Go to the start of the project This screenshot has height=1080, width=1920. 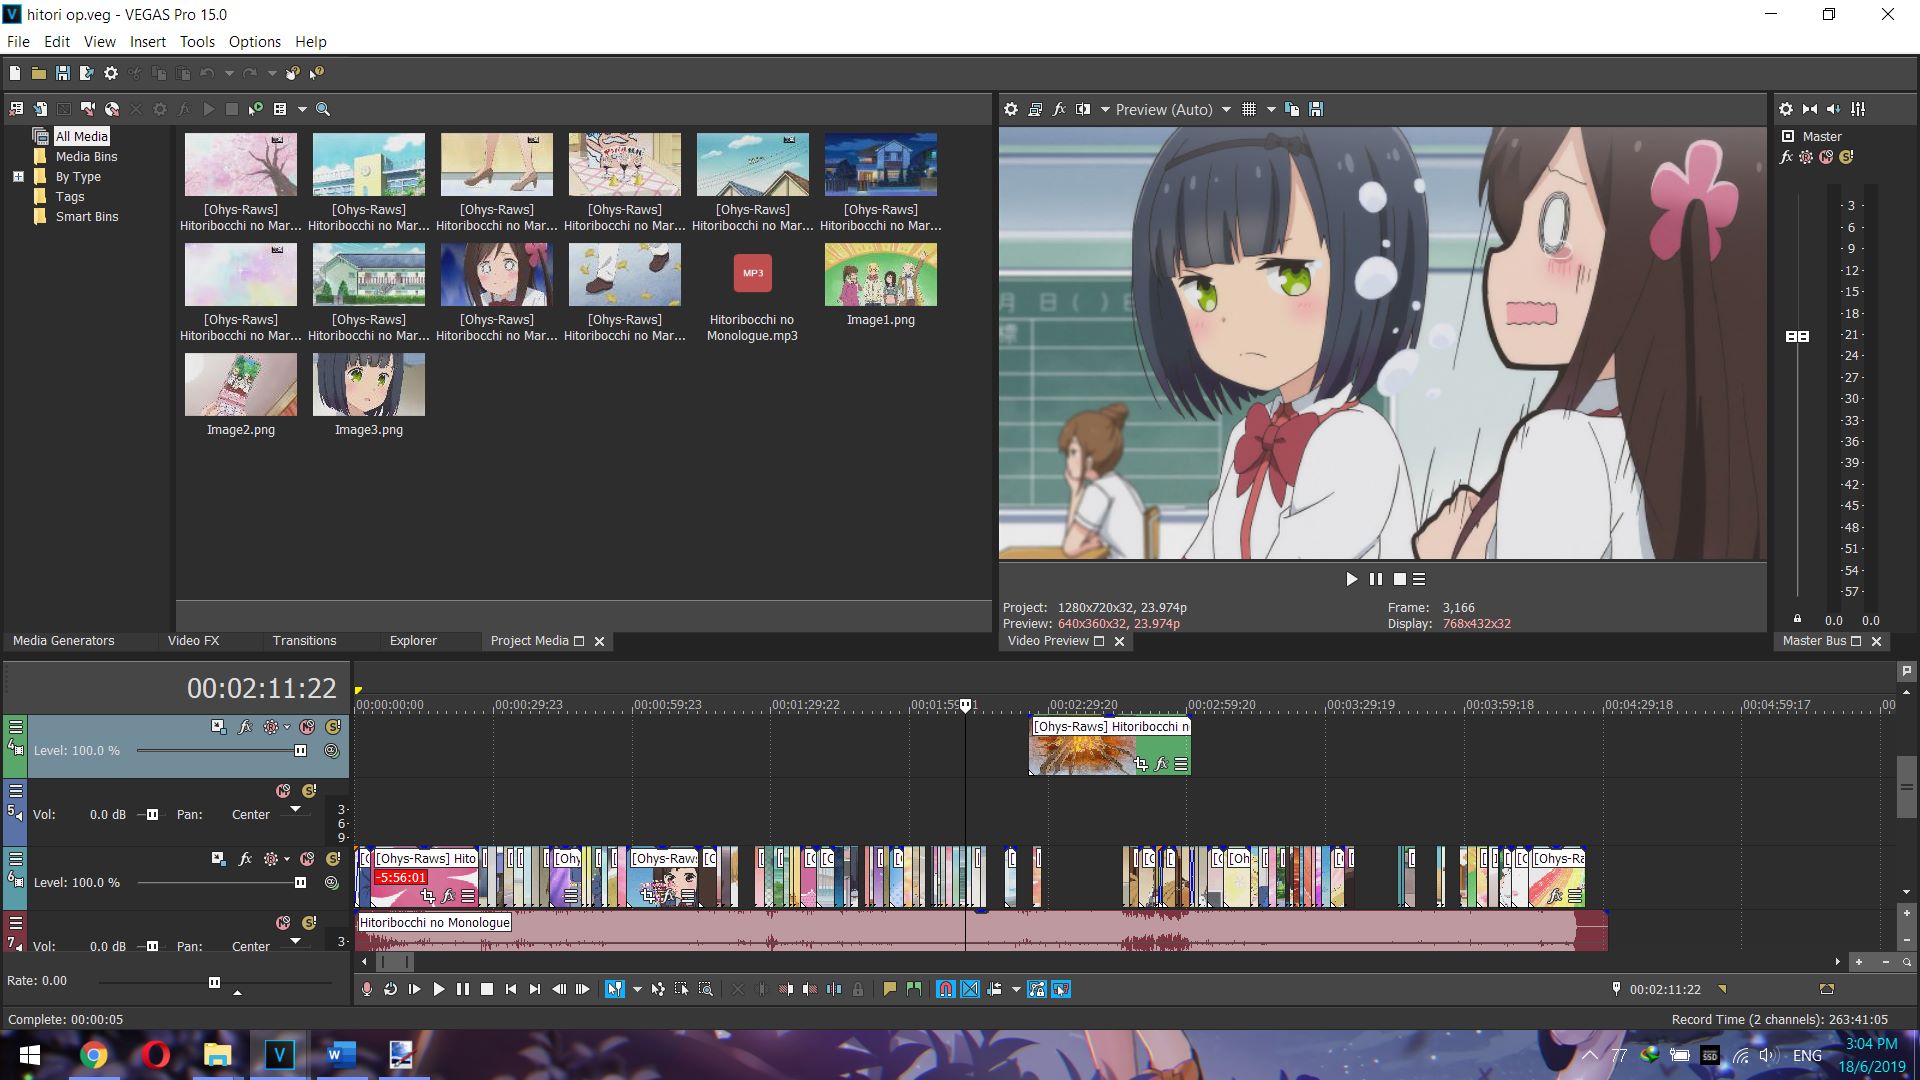point(511,989)
